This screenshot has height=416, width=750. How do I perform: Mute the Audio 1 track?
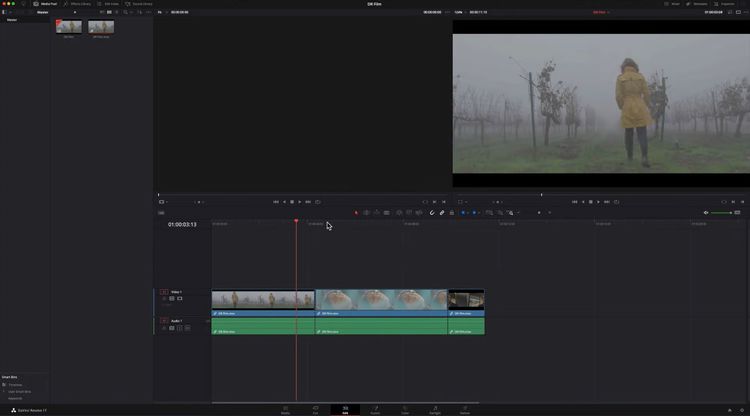tap(188, 328)
